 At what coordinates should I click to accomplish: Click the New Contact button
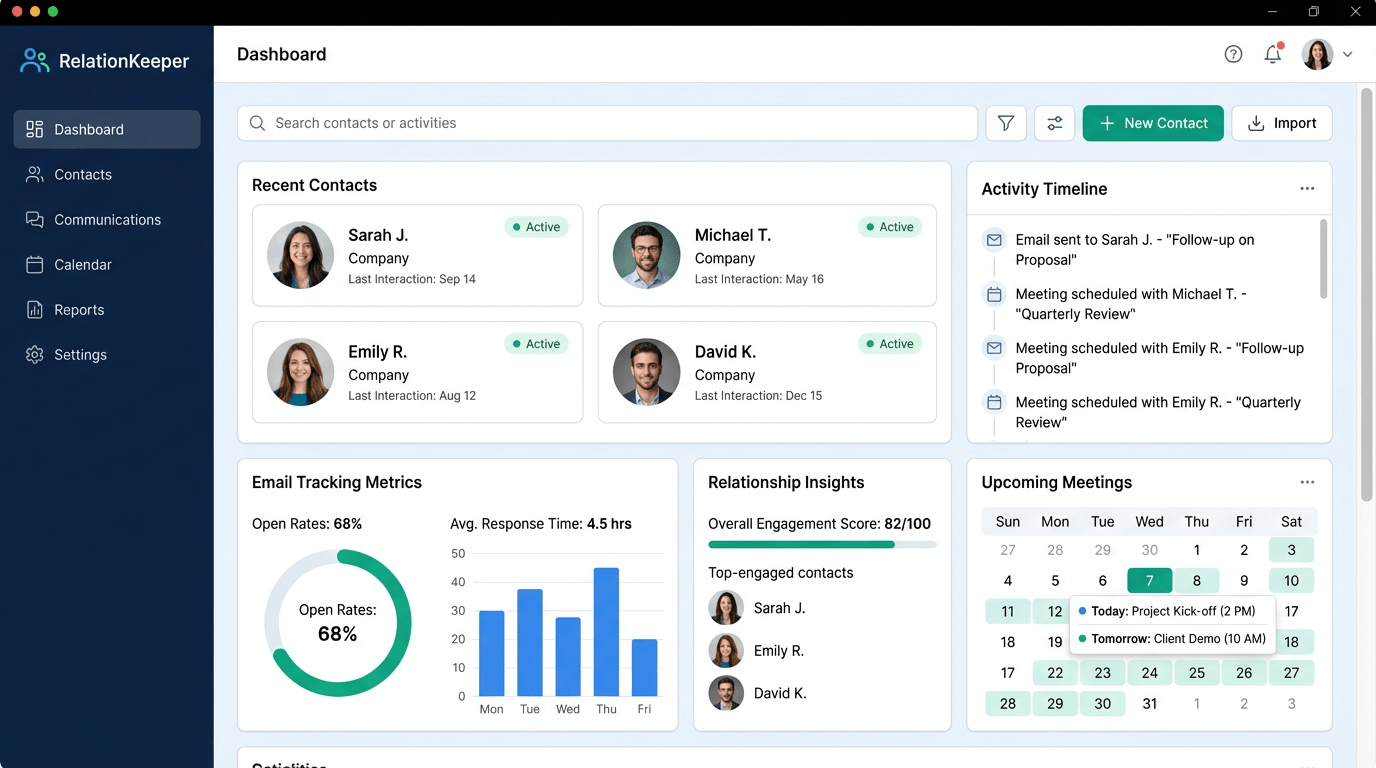point(1152,123)
